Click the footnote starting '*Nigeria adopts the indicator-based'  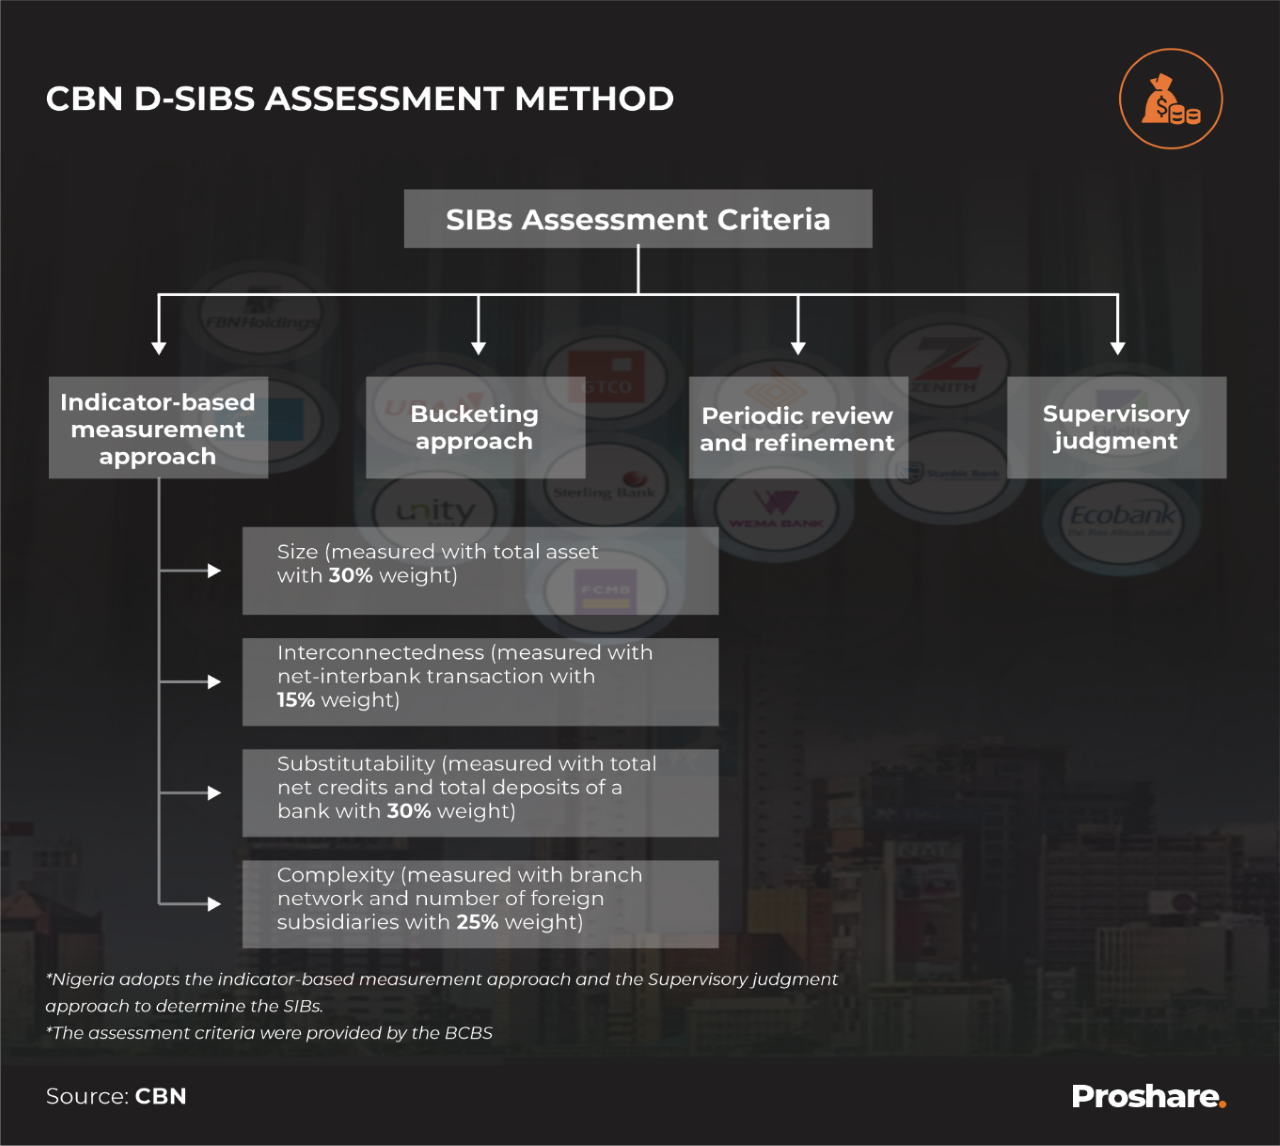pos(442,992)
